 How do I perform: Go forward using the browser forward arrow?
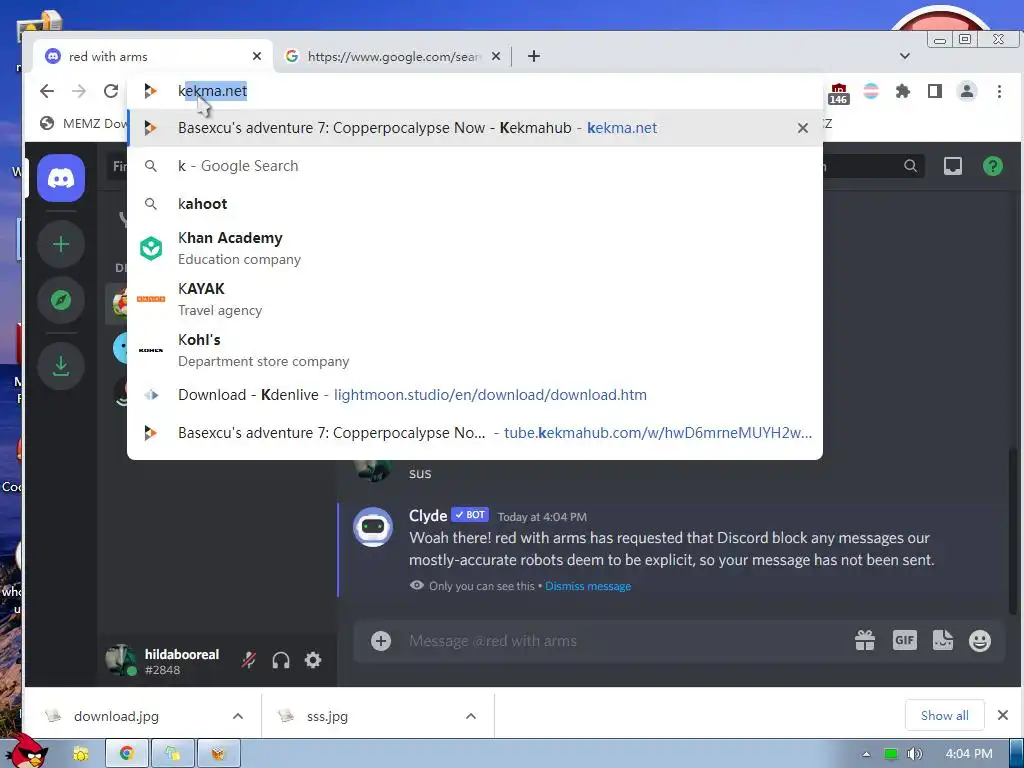click(x=79, y=91)
